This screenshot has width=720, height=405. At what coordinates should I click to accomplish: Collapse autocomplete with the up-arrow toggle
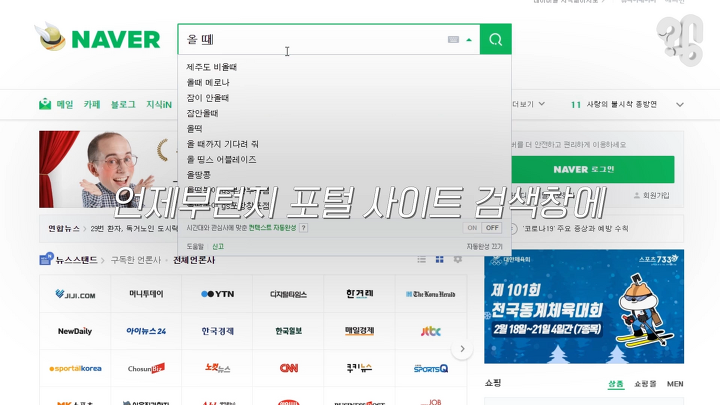[469, 40]
